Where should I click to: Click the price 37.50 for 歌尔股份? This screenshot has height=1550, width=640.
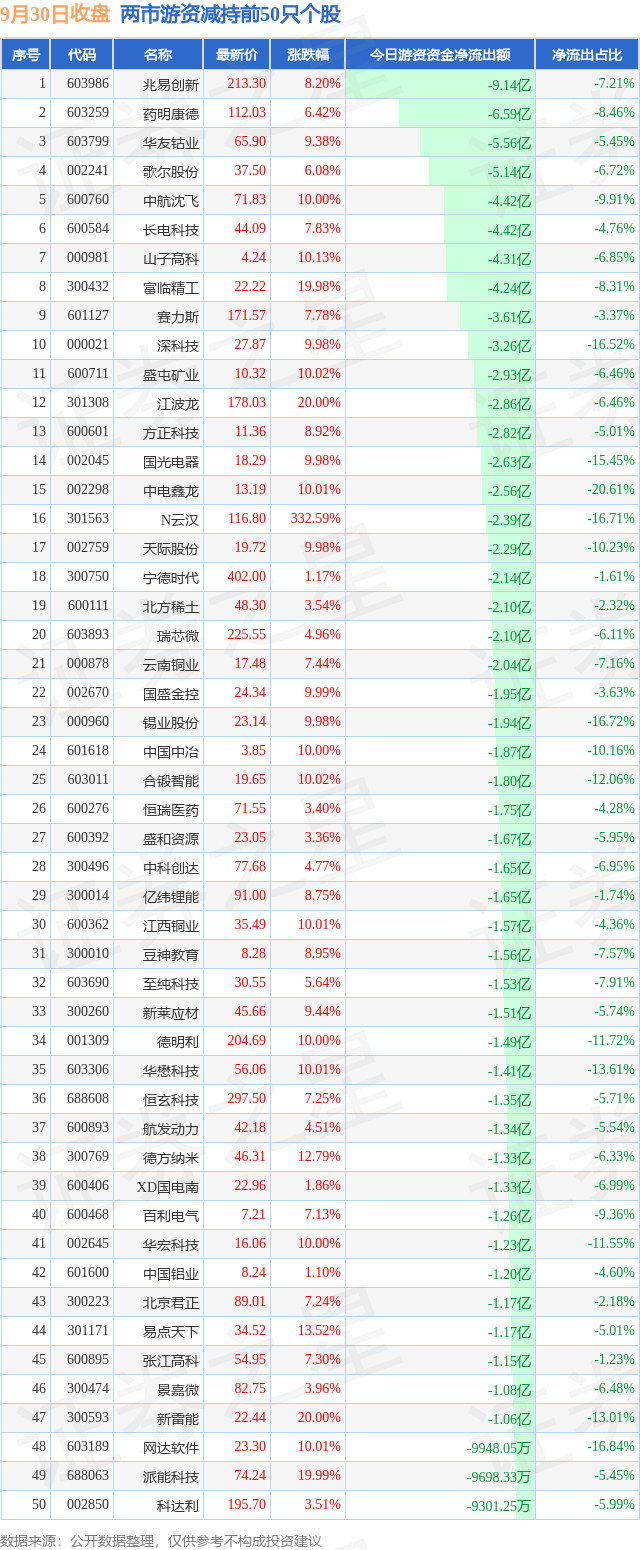tap(250, 172)
